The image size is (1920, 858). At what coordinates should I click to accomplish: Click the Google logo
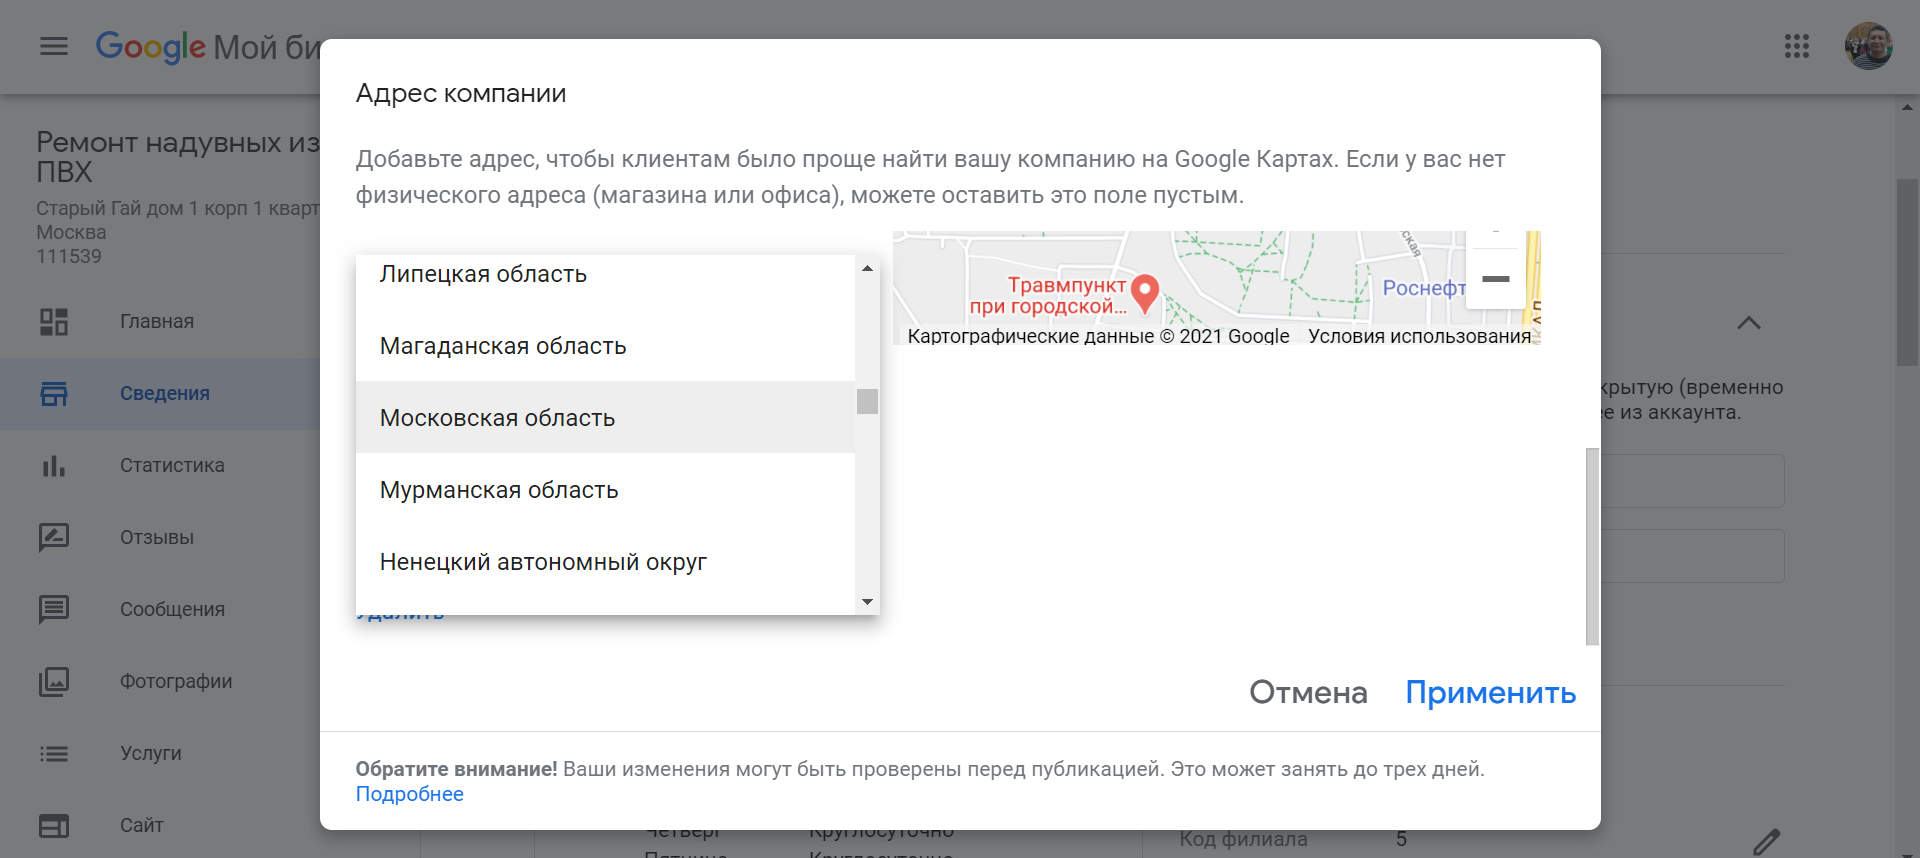pos(150,46)
